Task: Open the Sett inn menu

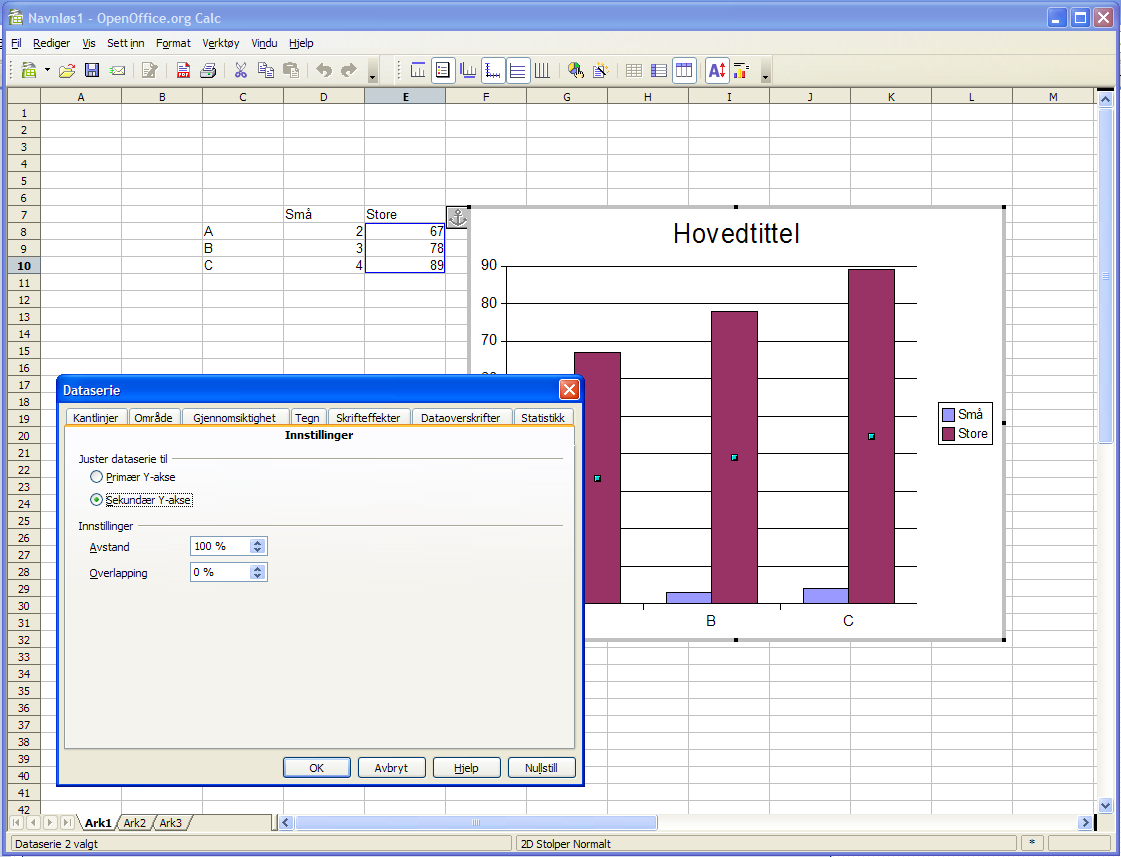Action: [126, 43]
